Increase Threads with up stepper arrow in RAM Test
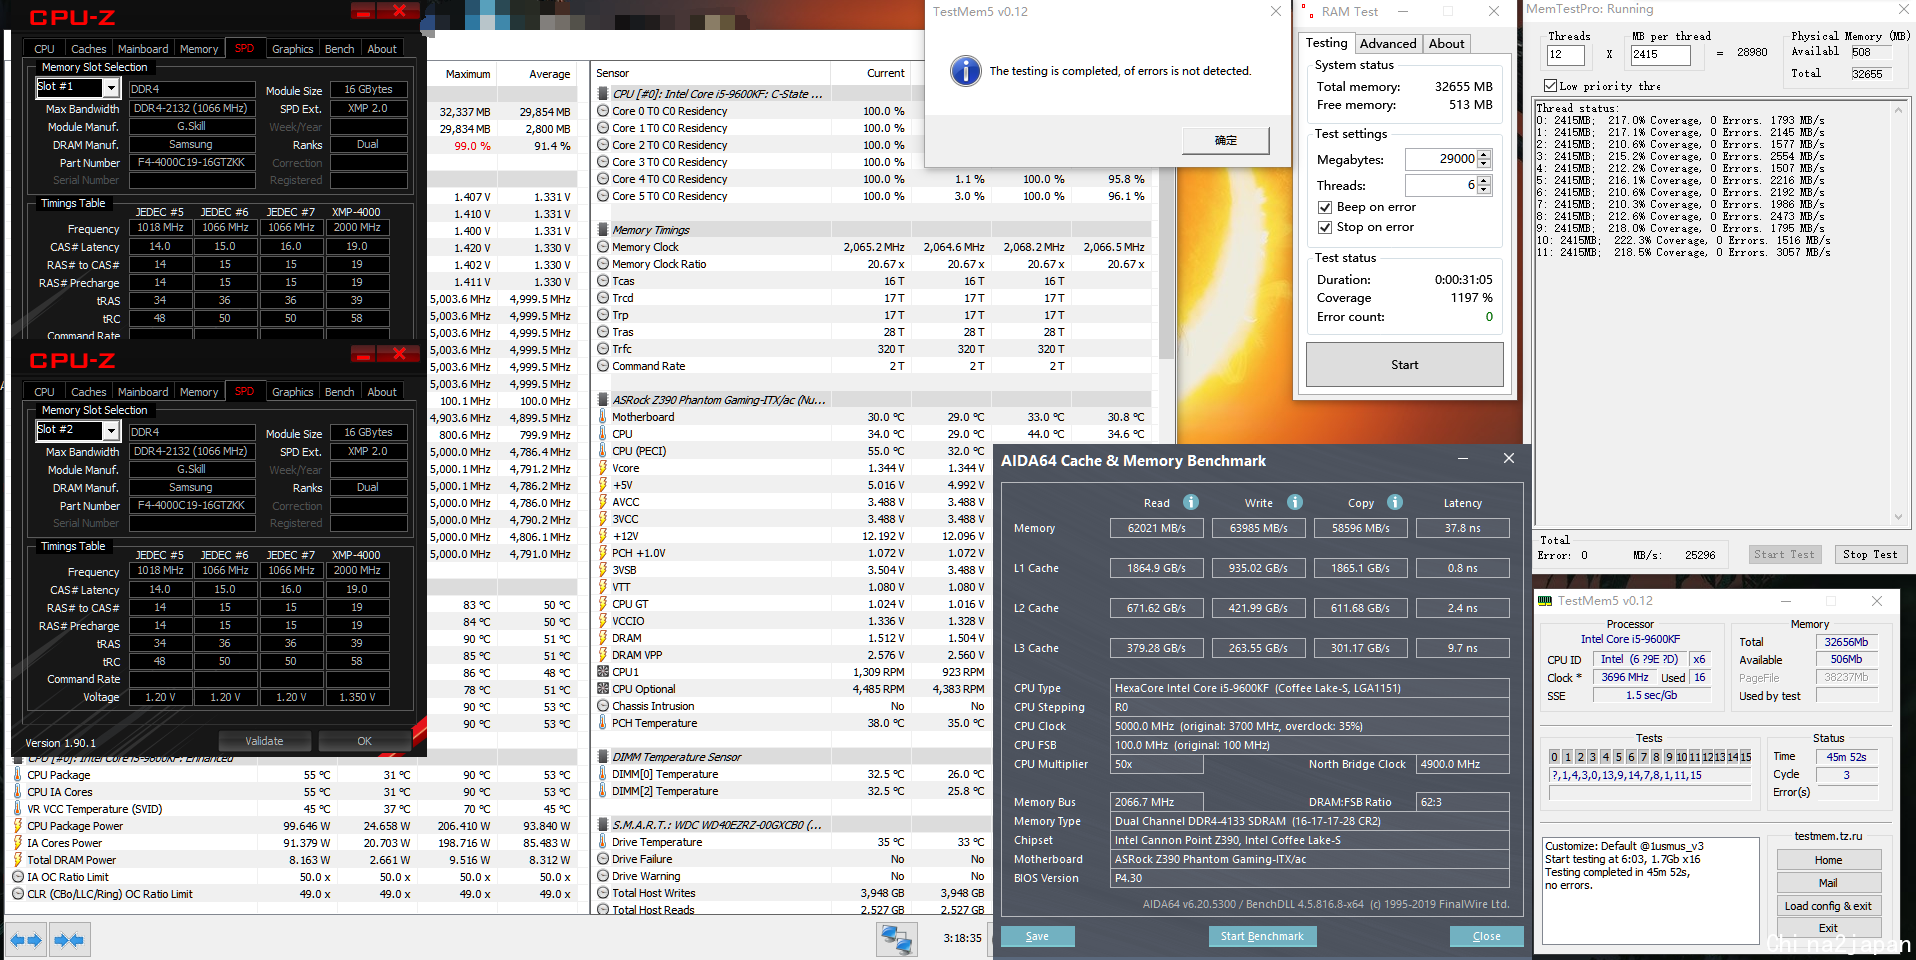 pos(1484,180)
